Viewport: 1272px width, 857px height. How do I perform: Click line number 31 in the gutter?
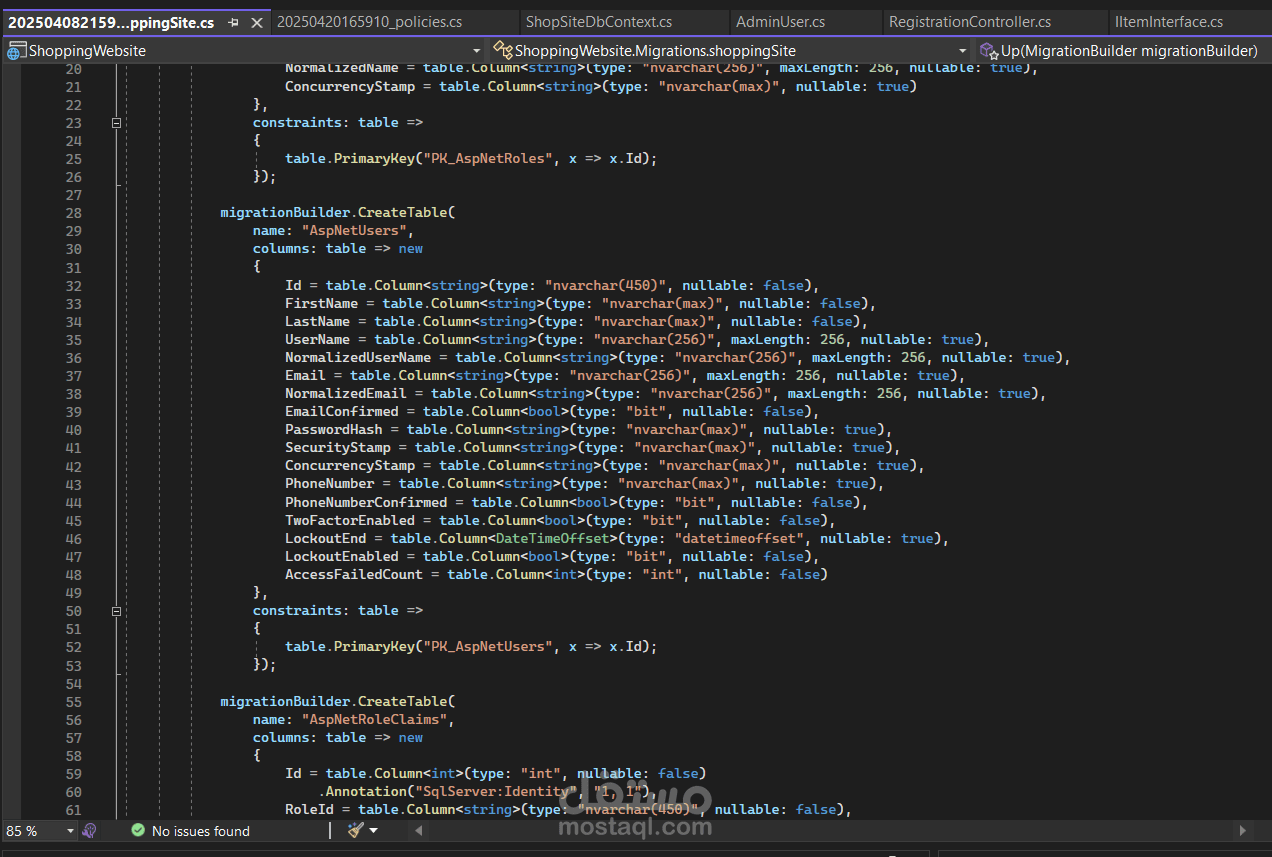(x=73, y=267)
